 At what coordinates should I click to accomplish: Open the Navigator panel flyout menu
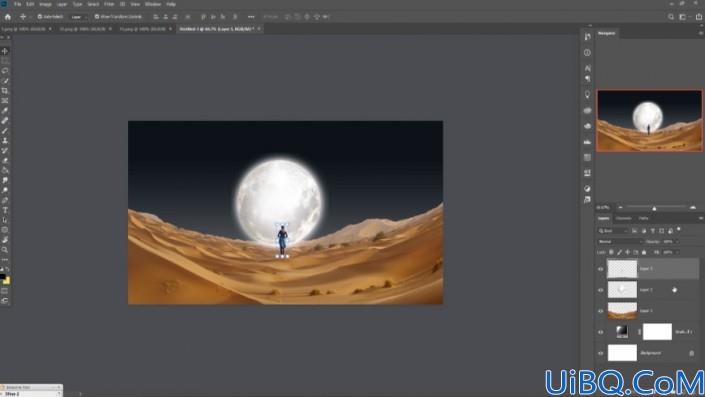click(x=701, y=33)
